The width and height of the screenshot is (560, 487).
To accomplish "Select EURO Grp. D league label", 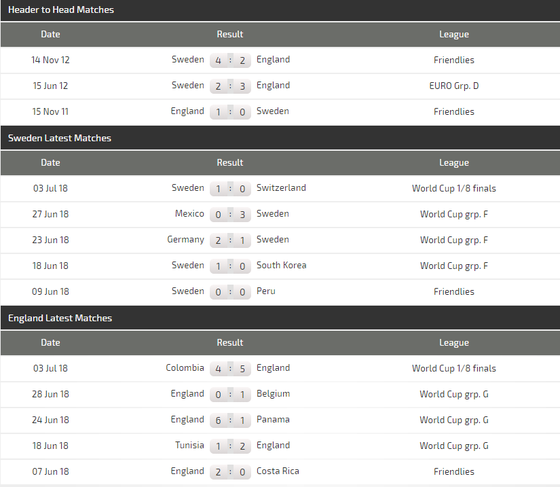I will pos(454,86).
